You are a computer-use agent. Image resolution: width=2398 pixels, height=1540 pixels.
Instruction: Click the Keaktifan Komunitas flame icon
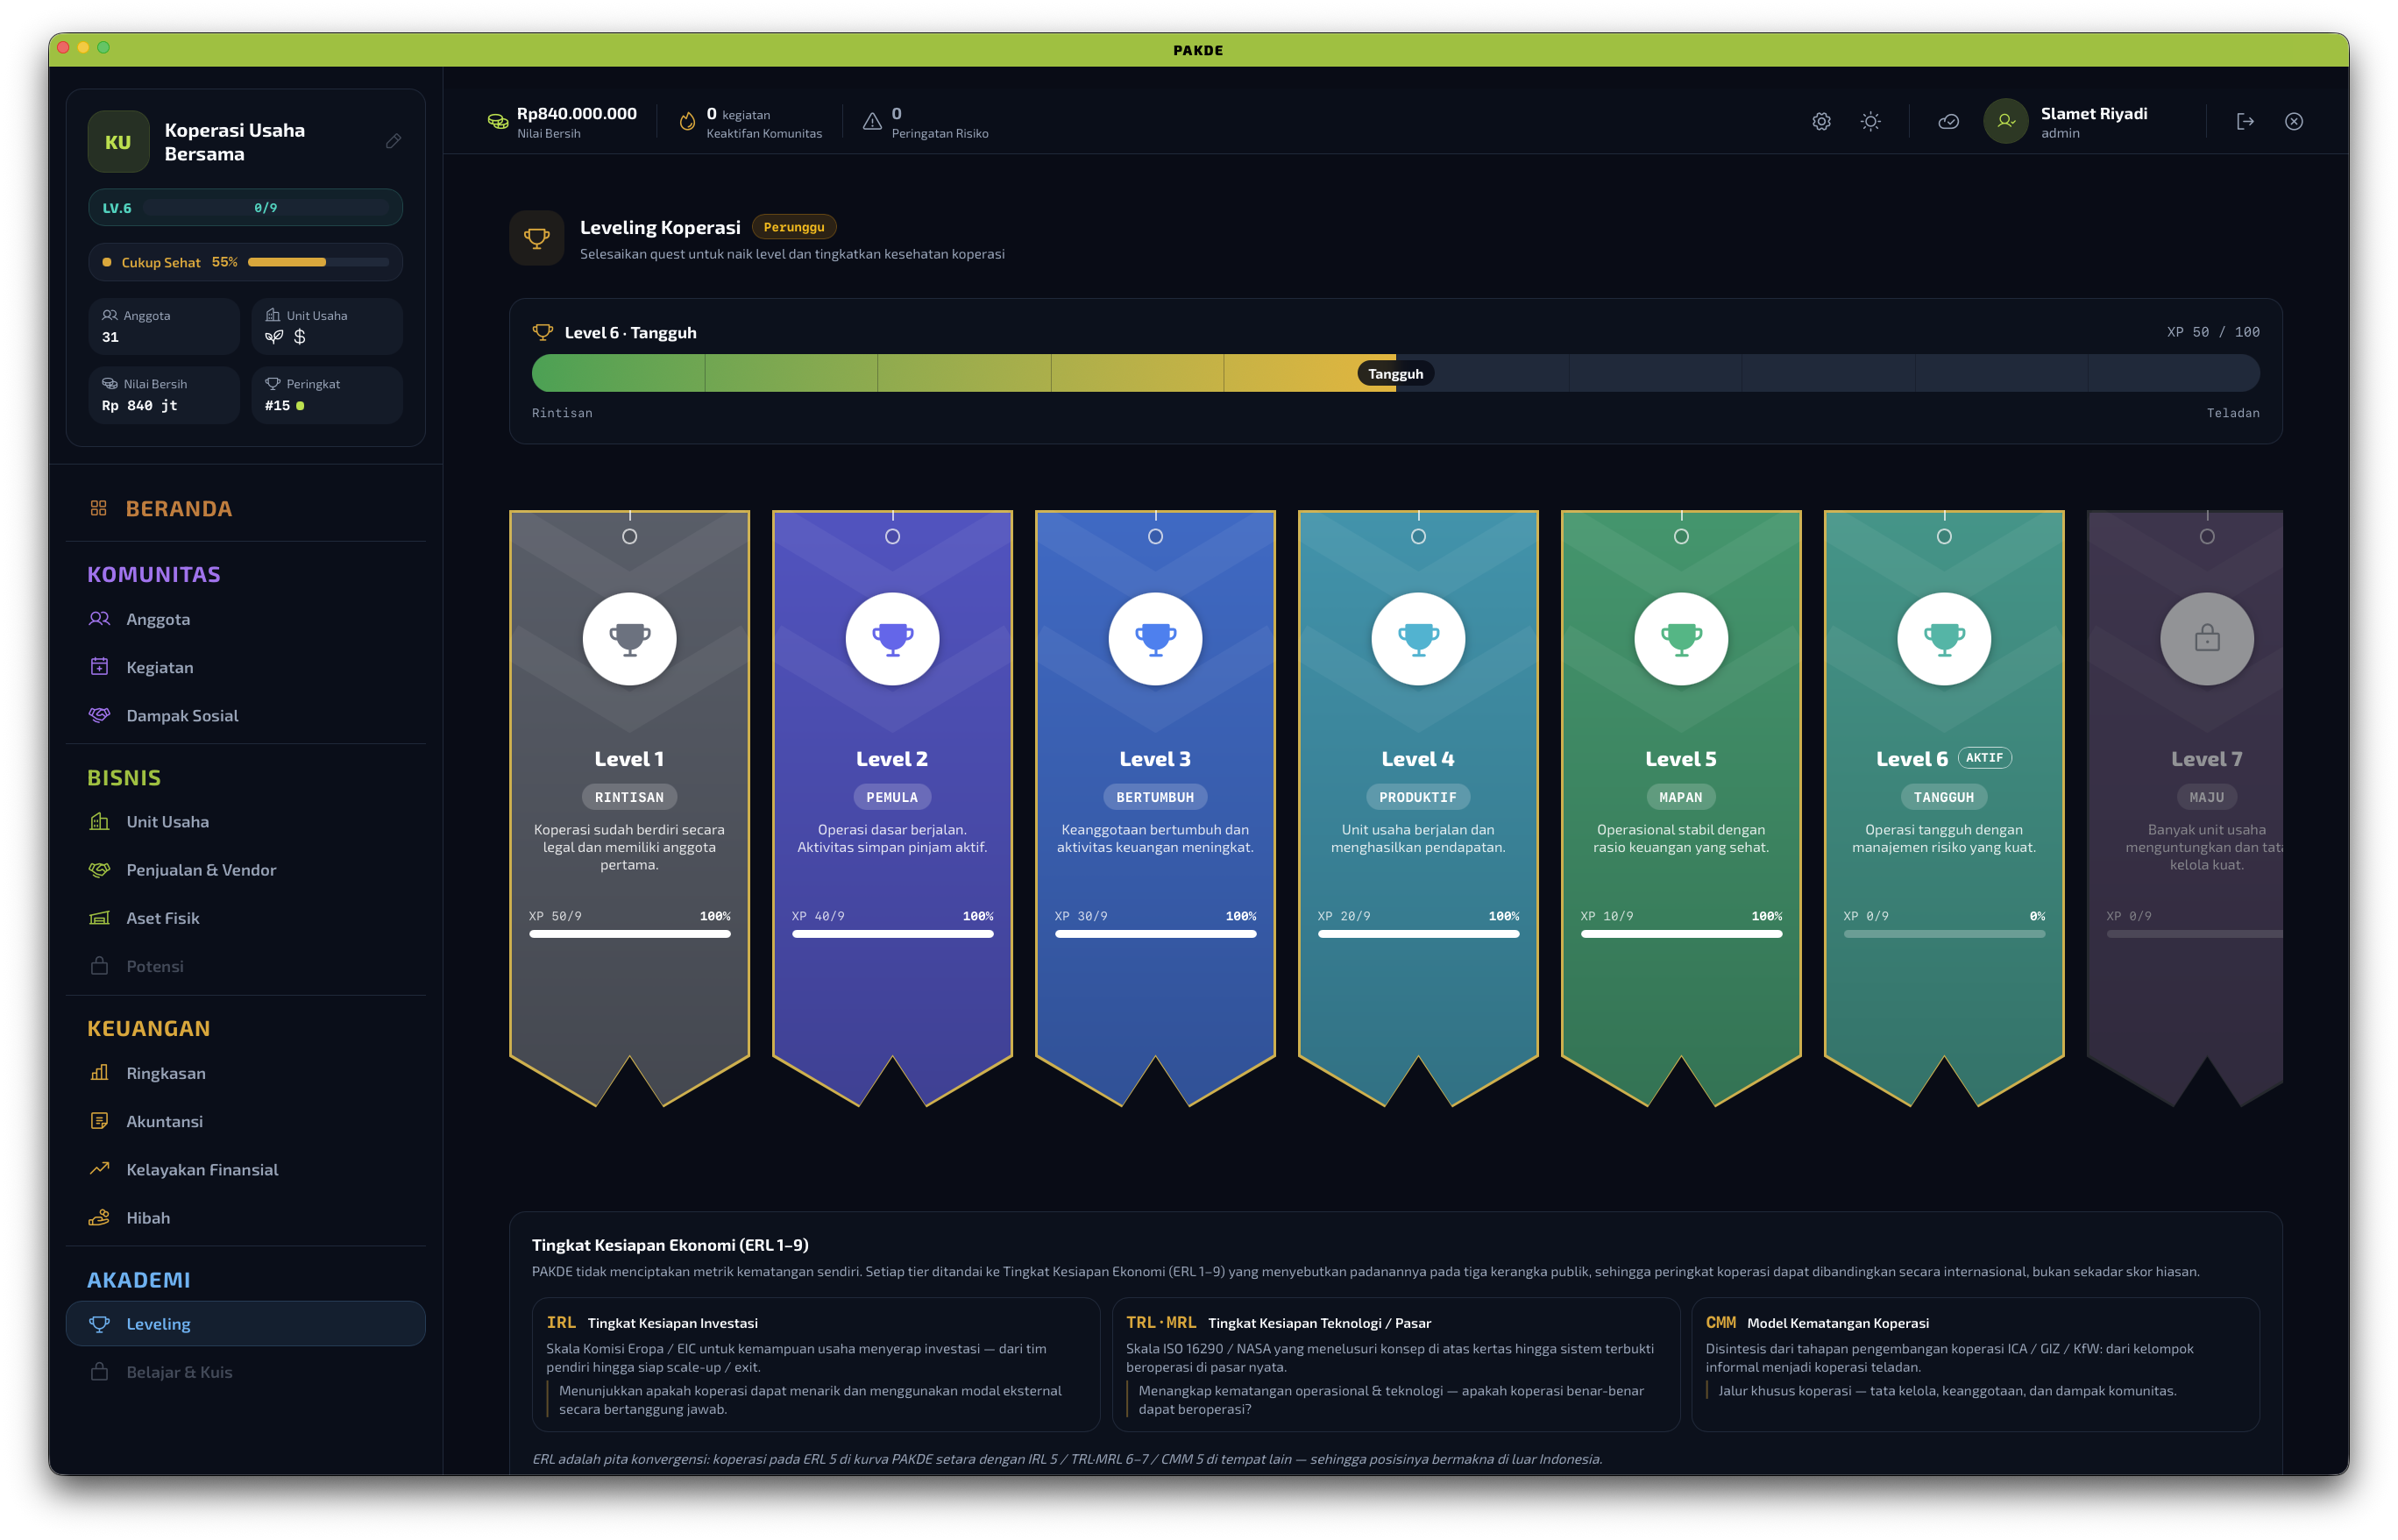click(x=687, y=121)
